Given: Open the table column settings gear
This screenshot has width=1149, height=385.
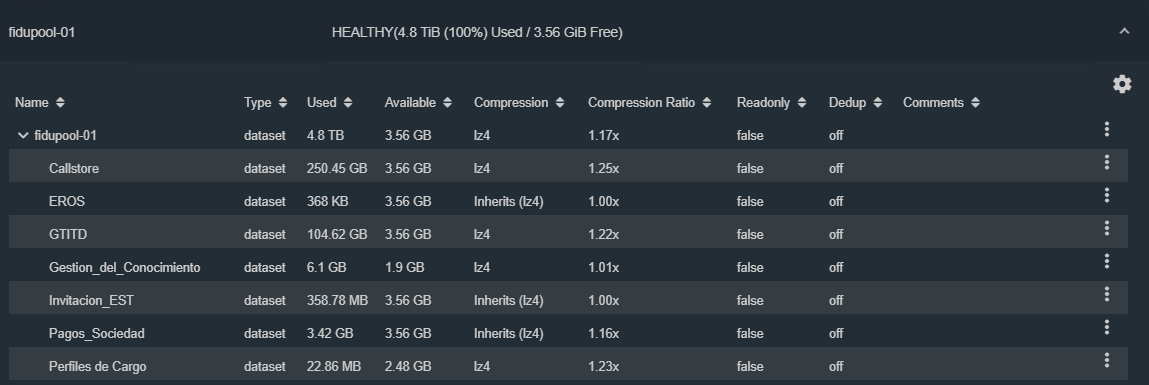Looking at the screenshot, I should tap(1122, 84).
